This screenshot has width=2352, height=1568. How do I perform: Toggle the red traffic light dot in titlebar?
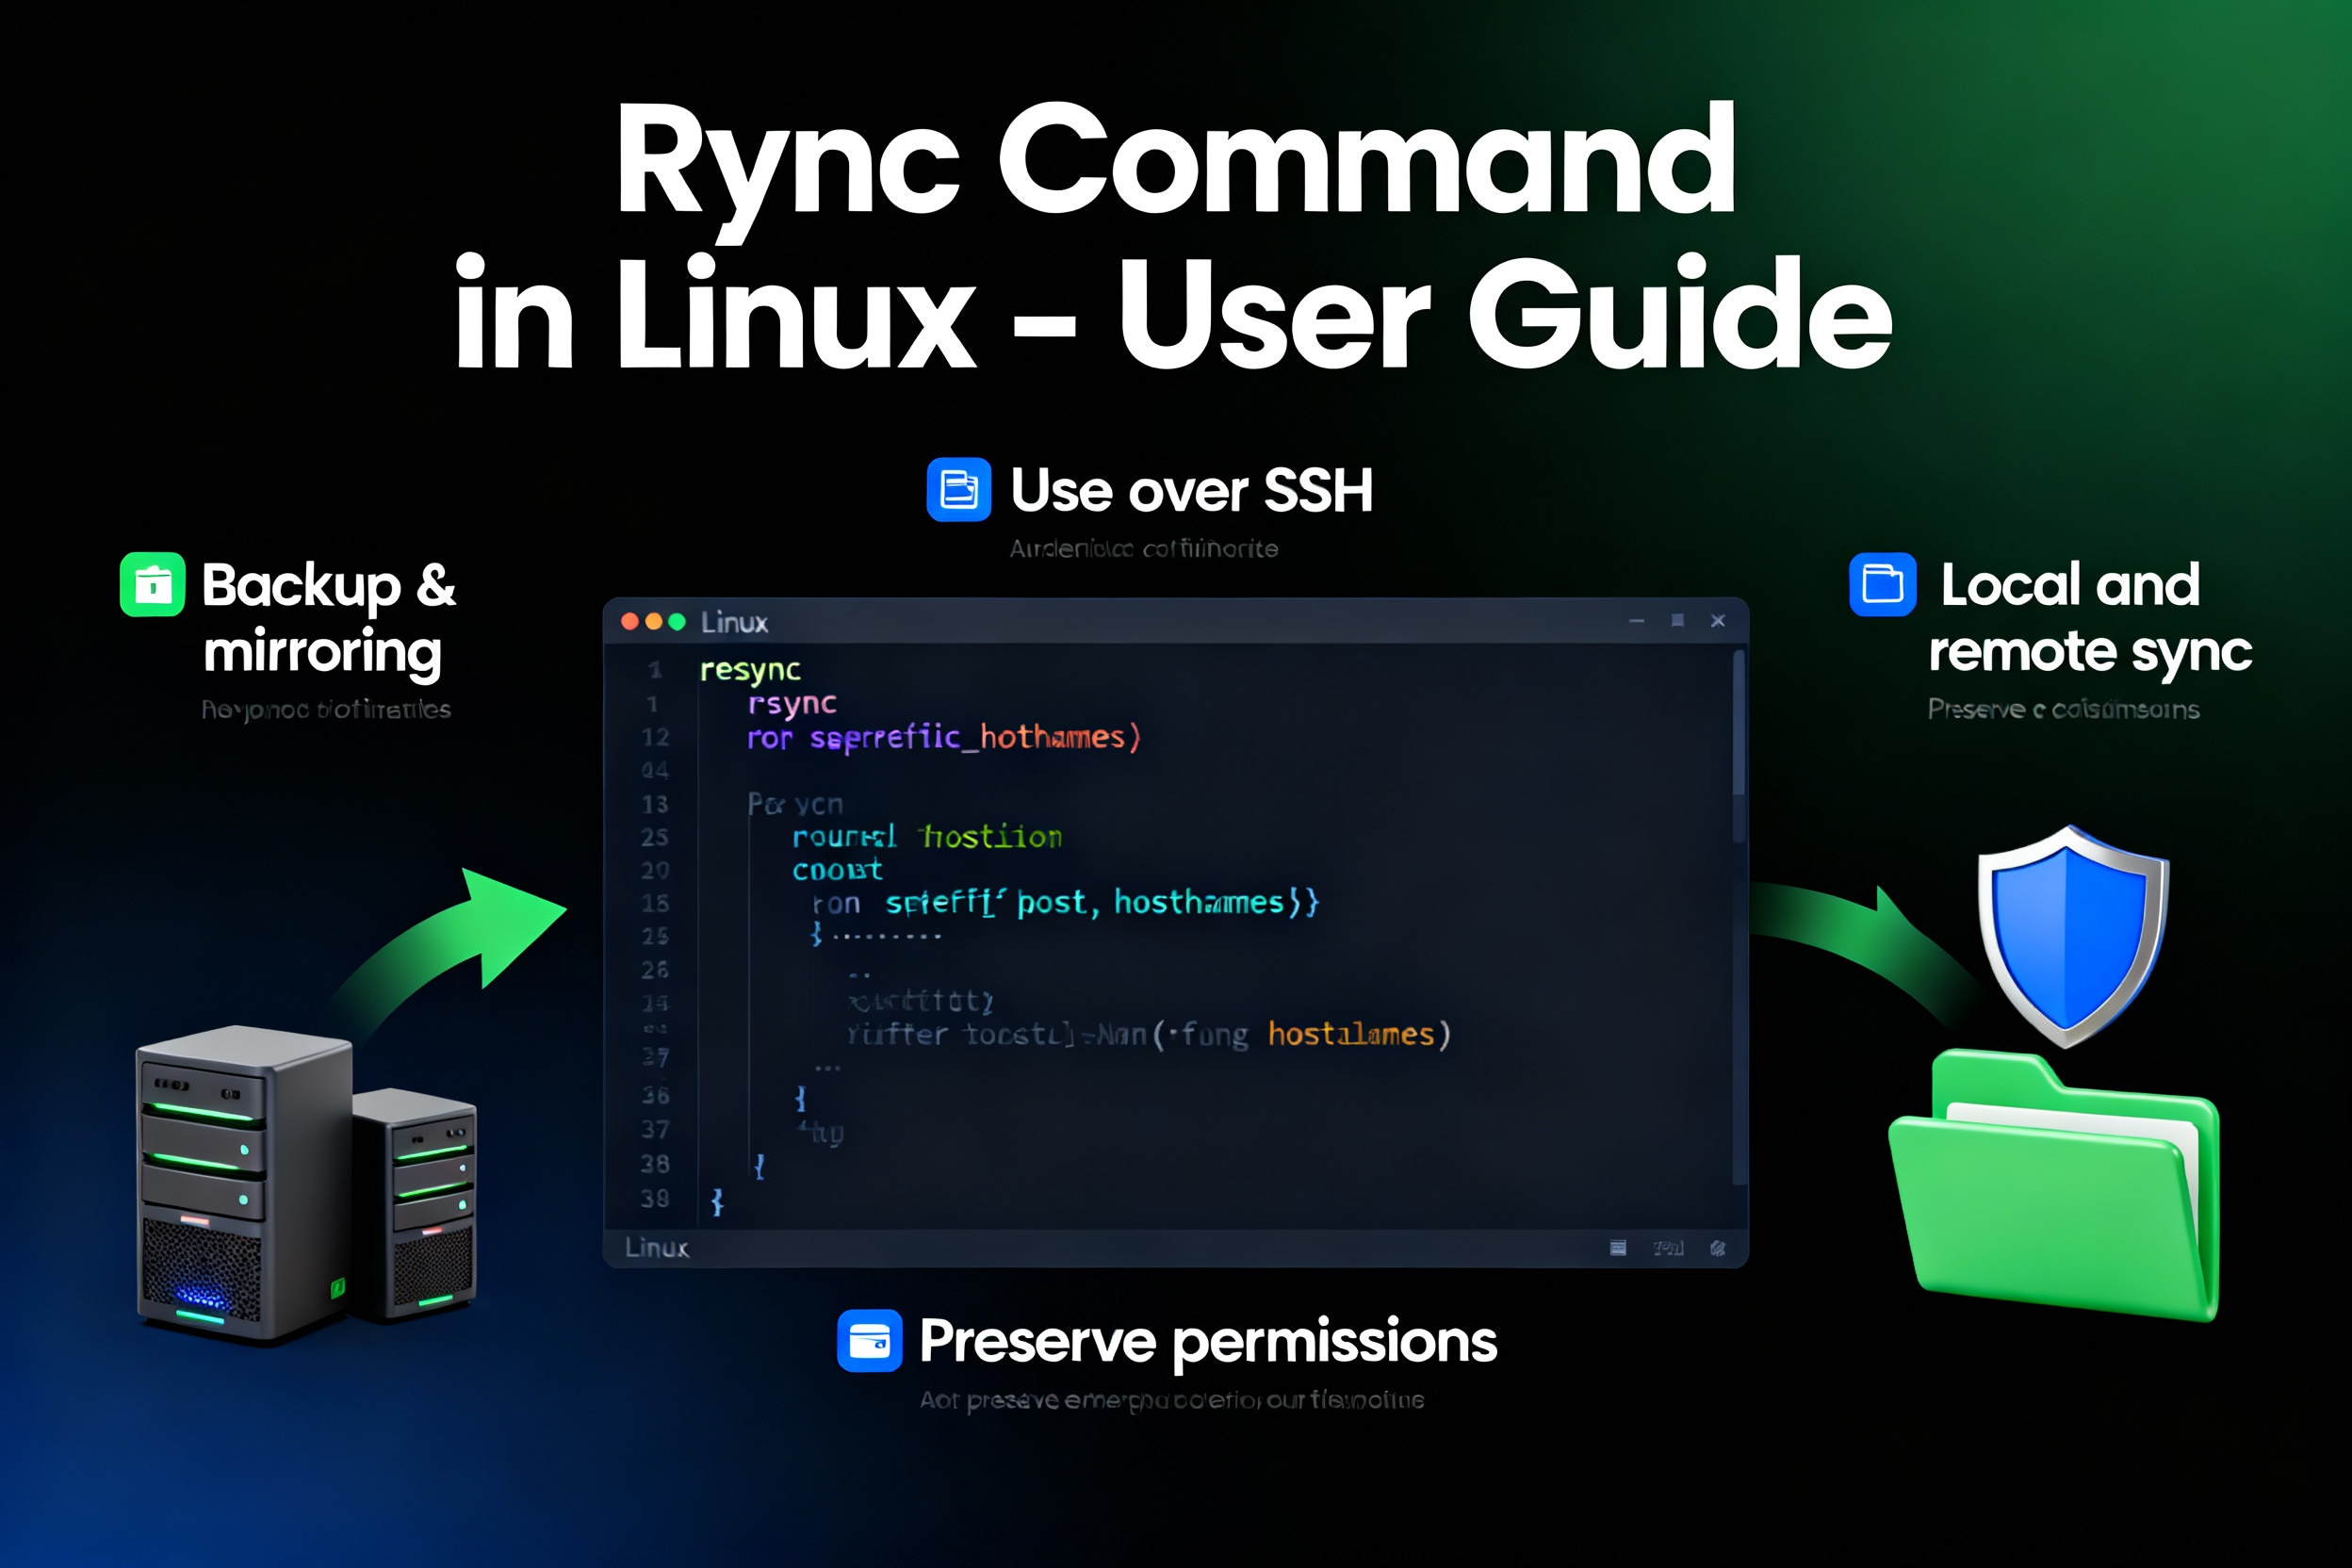[x=631, y=622]
